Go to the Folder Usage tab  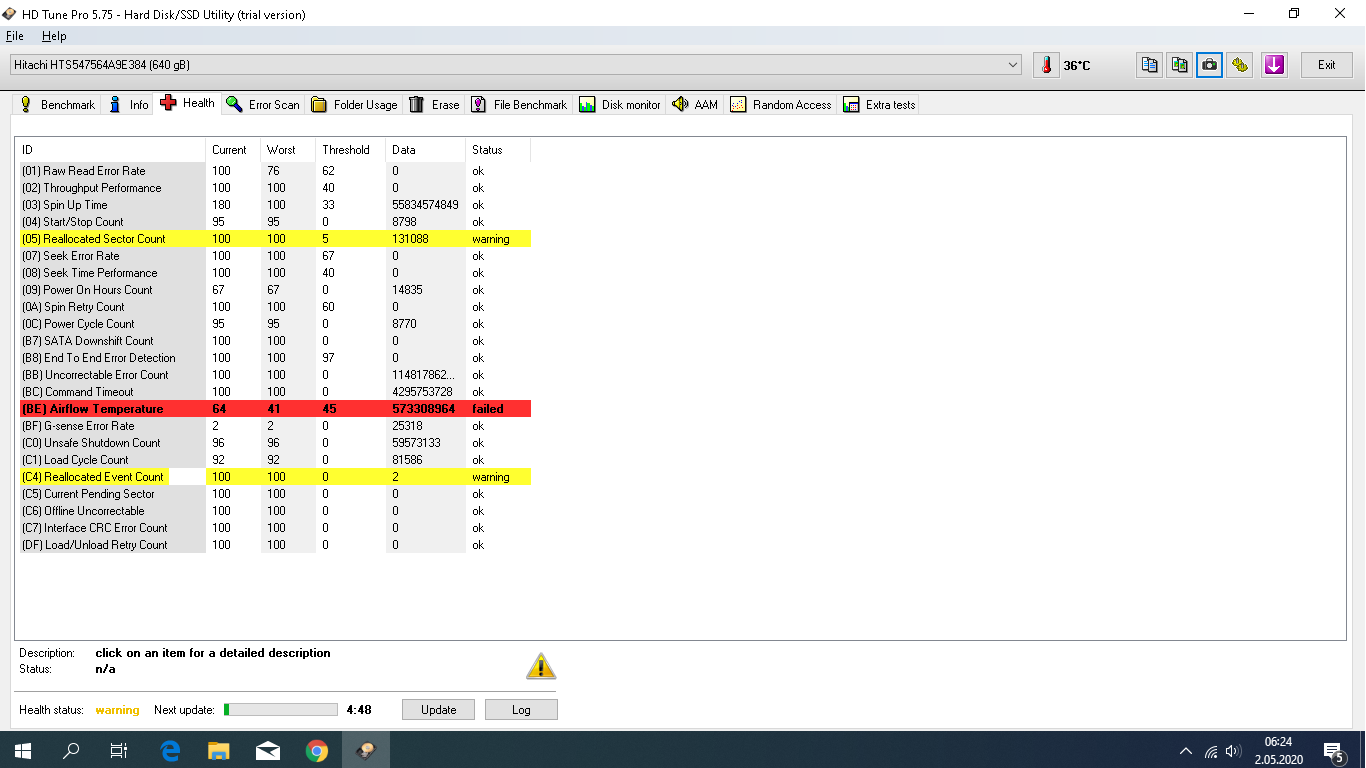coord(354,104)
